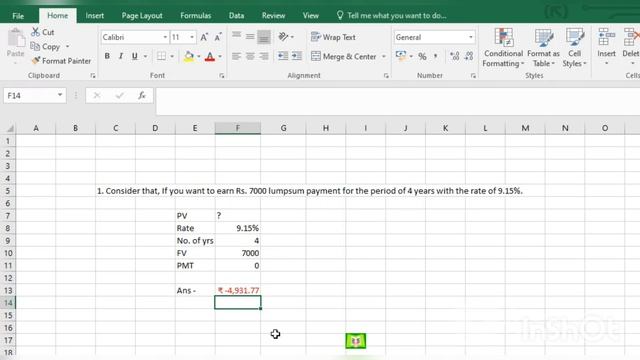Select the Ans cell showing -4,931.77
This screenshot has height=360, width=640.
238,290
